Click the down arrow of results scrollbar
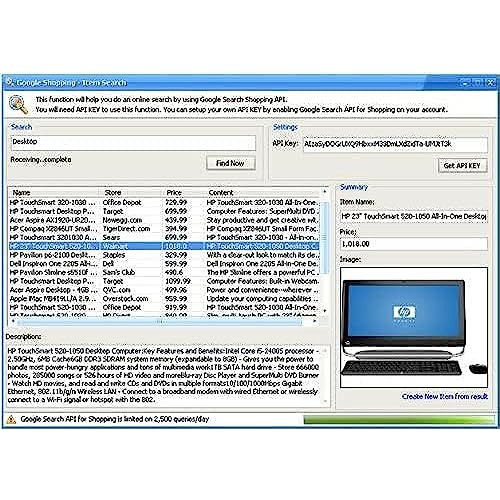500x500 pixels. pos(325,311)
